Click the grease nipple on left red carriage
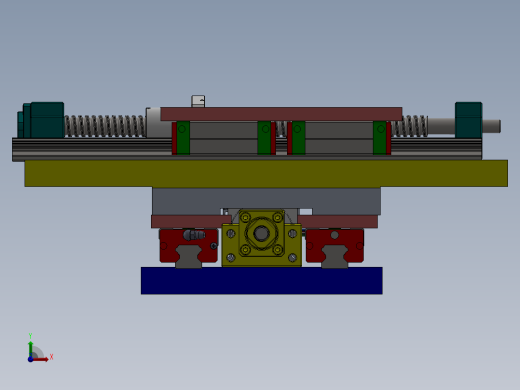The width and height of the screenshot is (520, 390). pyautogui.click(x=194, y=235)
